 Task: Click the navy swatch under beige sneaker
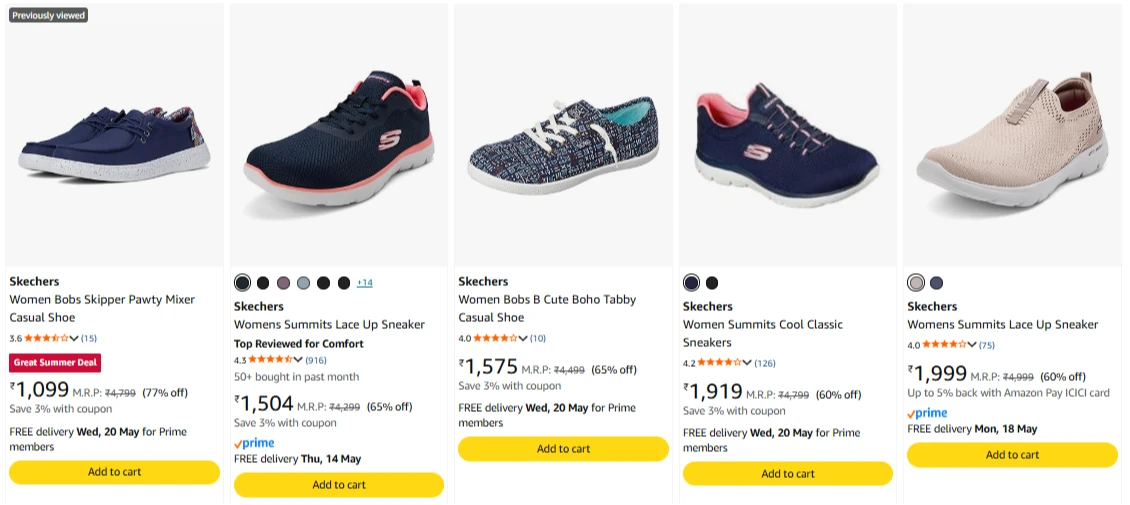coord(936,282)
